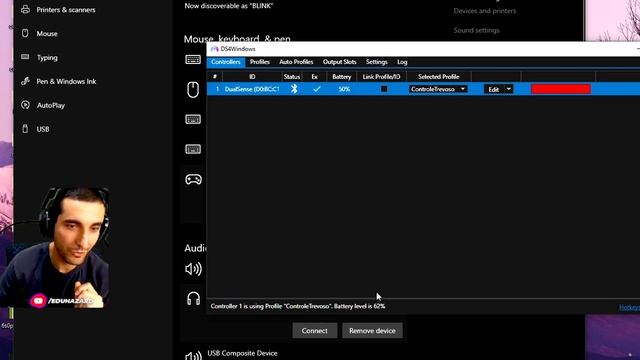This screenshot has width=640, height=360.
Task: Click status bar text about Controller 1 profile
Action: tap(298, 306)
